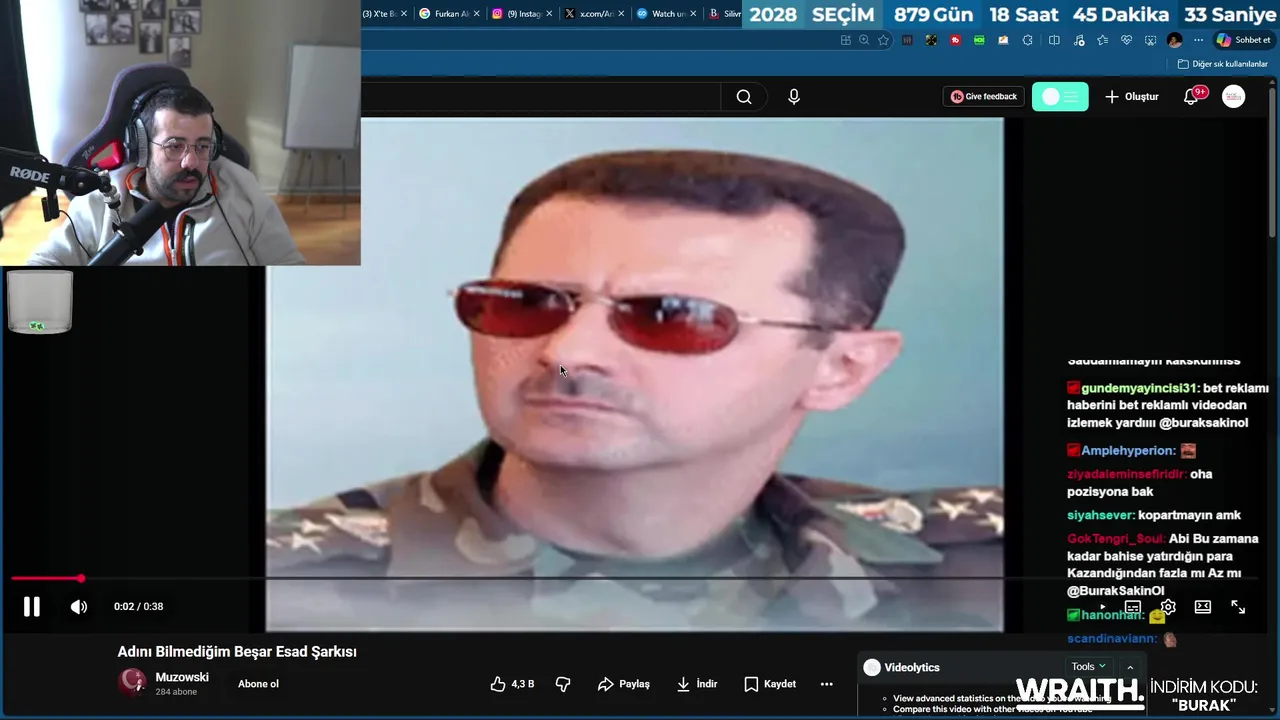This screenshot has width=1280, height=720.
Task: Open YouTube notifications bell
Action: point(1191,97)
